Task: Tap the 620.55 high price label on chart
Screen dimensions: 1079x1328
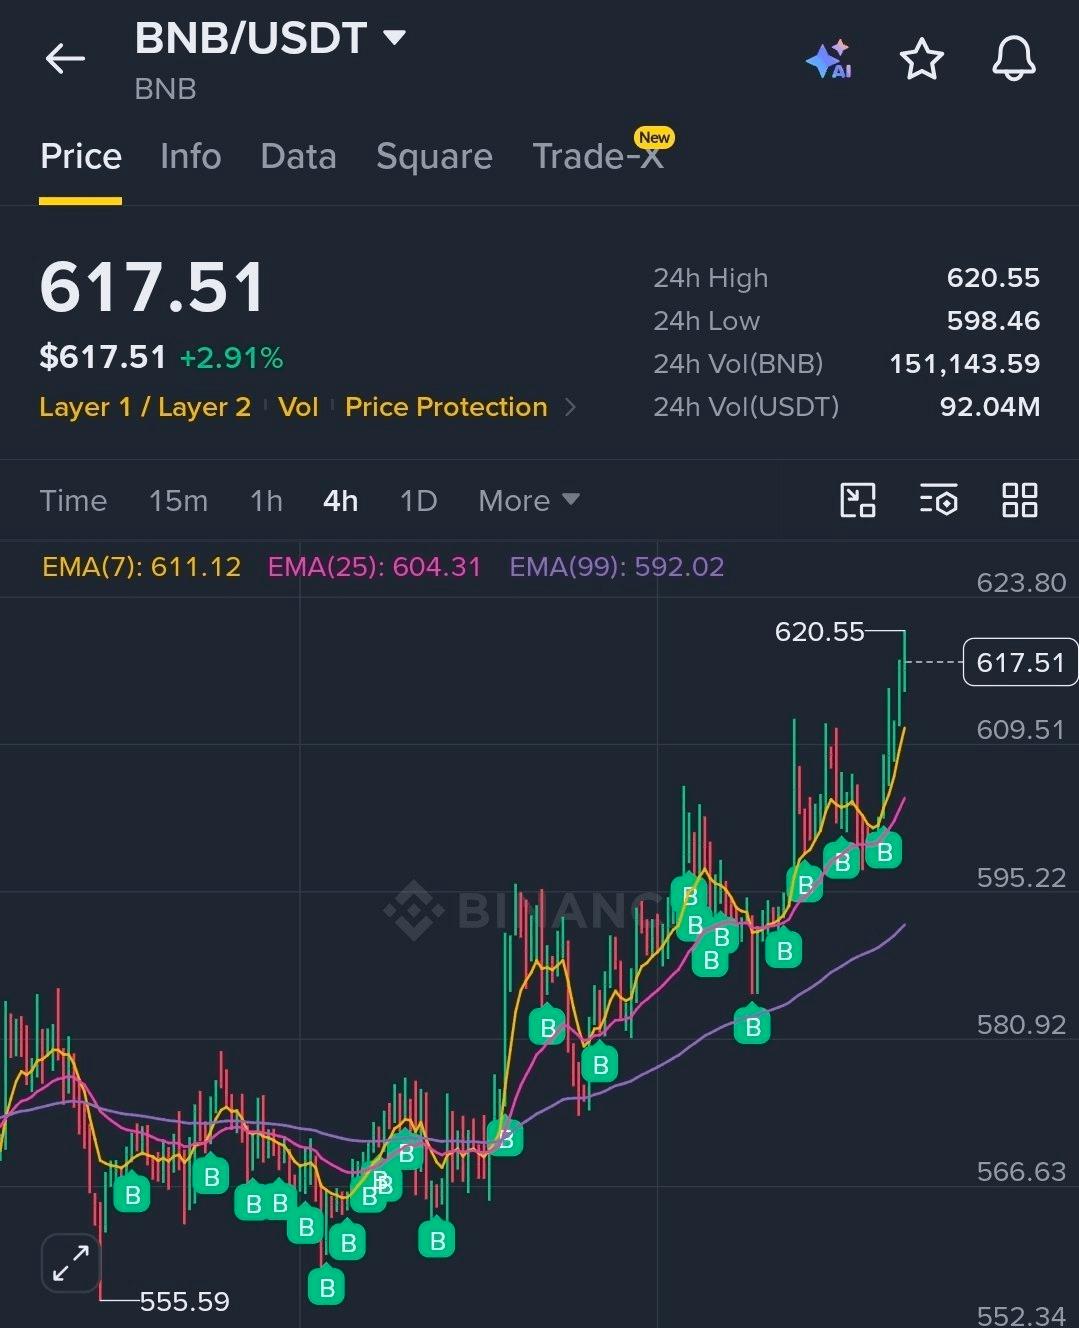Action: [x=819, y=632]
